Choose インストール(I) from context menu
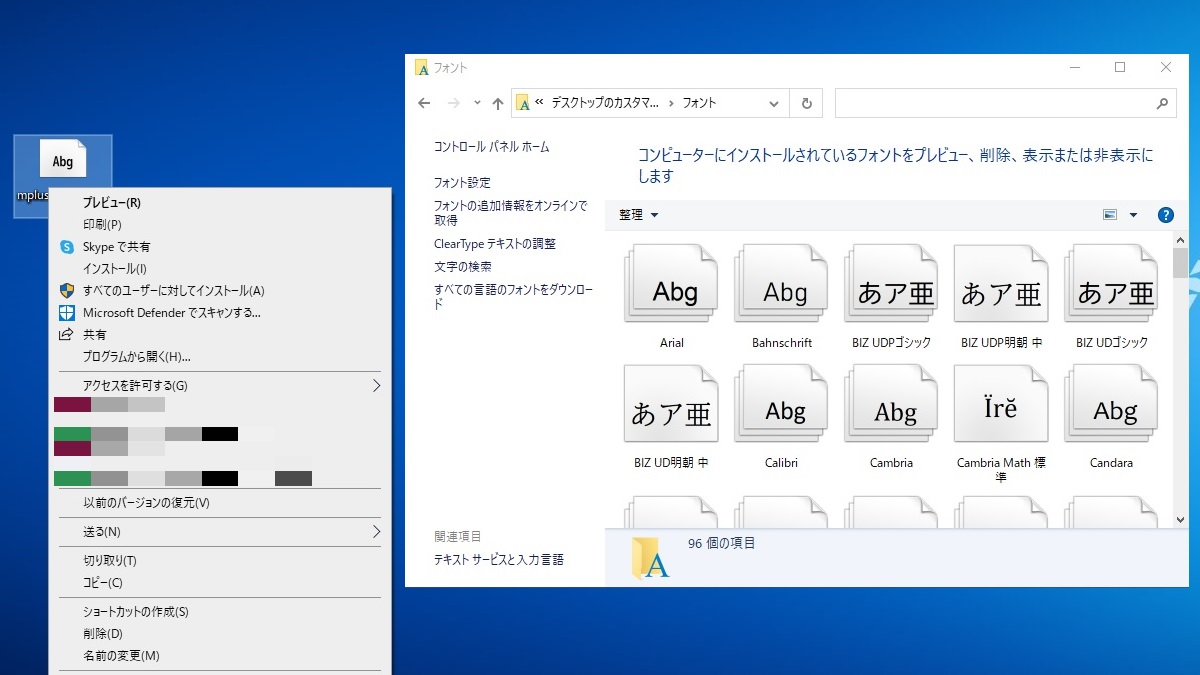Viewport: 1200px width, 675px height. 115,268
